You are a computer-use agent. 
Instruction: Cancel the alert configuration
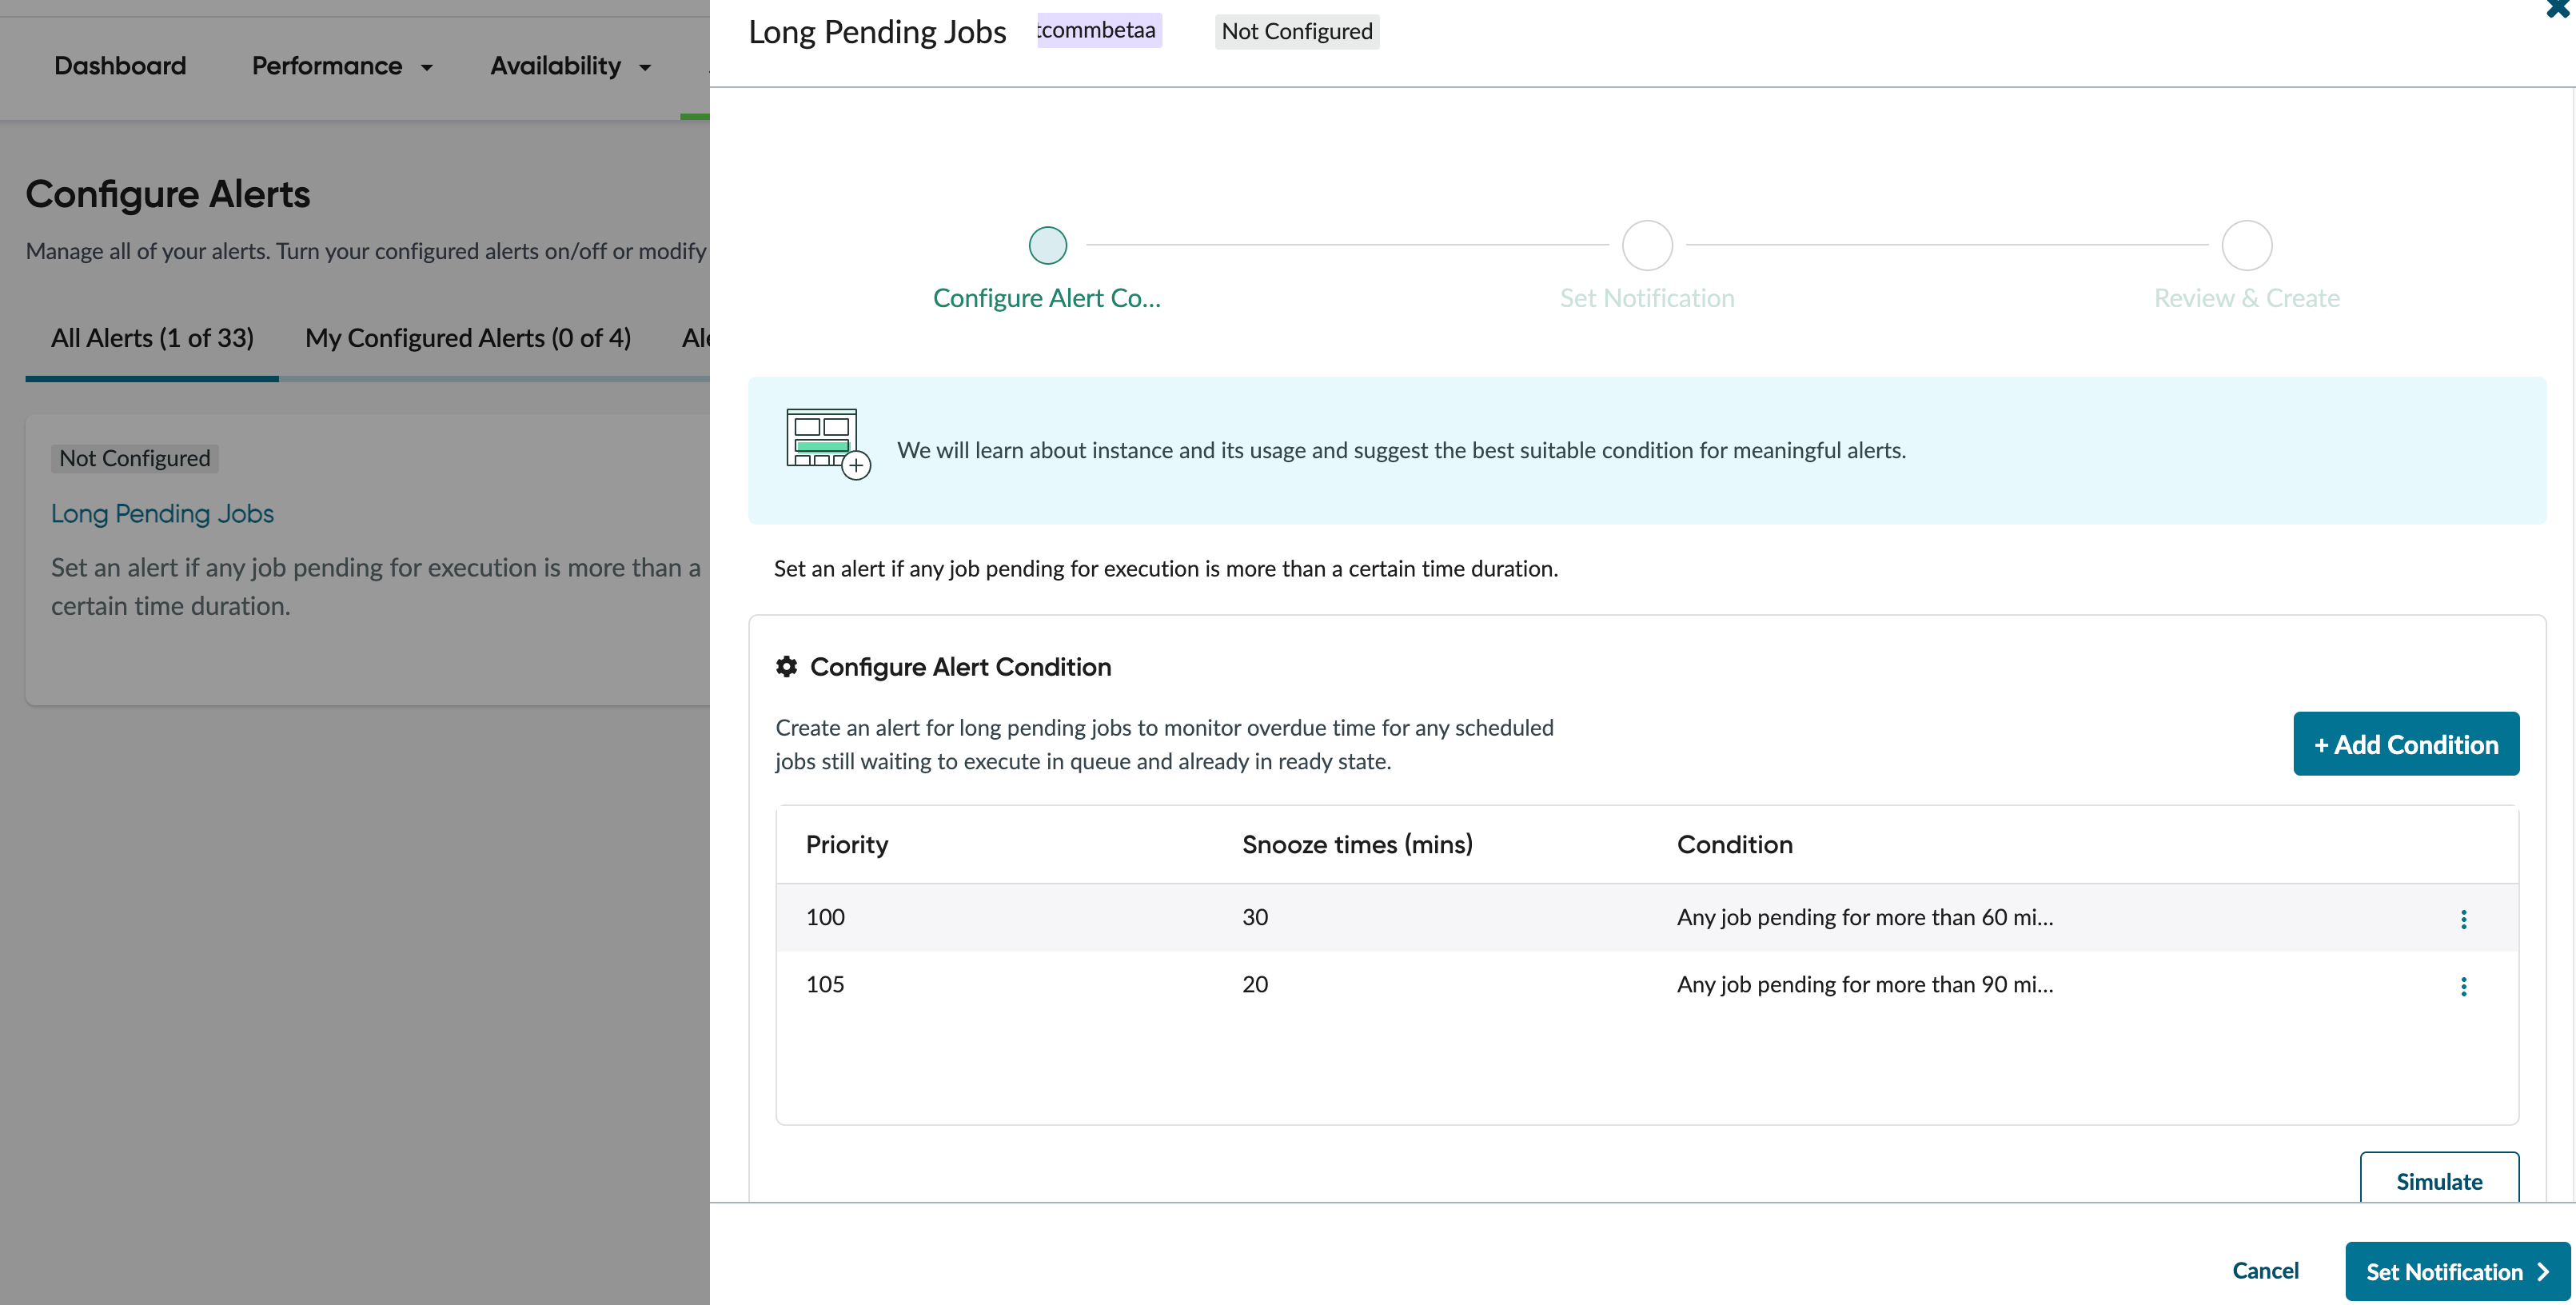click(2265, 1271)
